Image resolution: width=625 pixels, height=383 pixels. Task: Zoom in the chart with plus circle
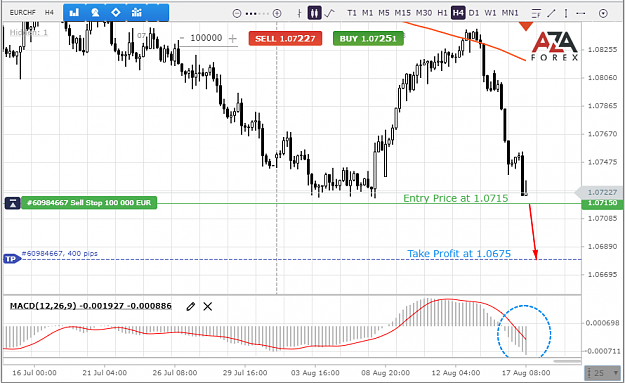[277, 14]
